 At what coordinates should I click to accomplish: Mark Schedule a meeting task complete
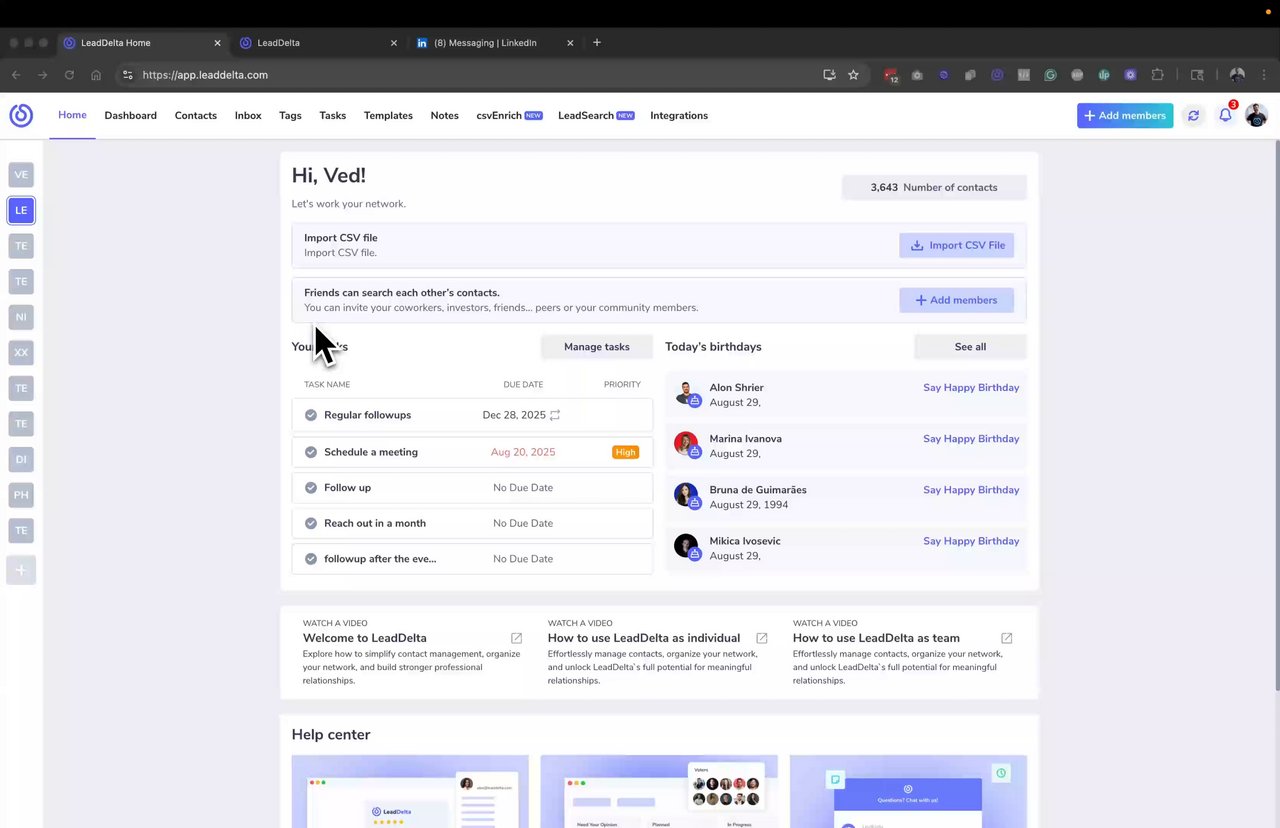click(311, 452)
